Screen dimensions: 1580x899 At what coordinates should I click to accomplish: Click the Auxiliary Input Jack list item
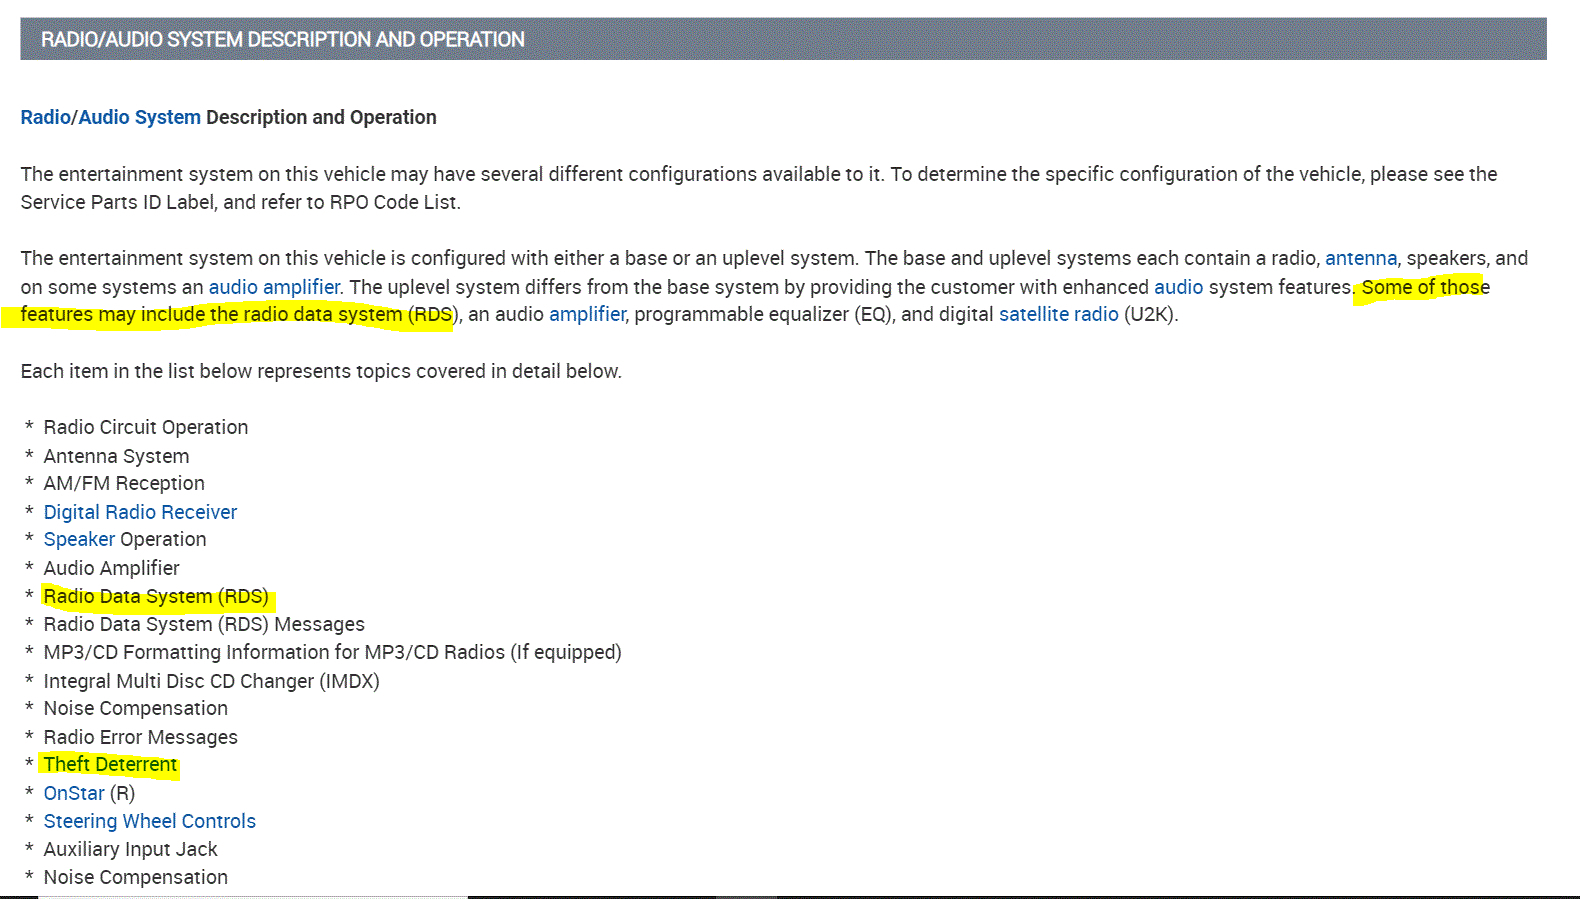point(130,849)
